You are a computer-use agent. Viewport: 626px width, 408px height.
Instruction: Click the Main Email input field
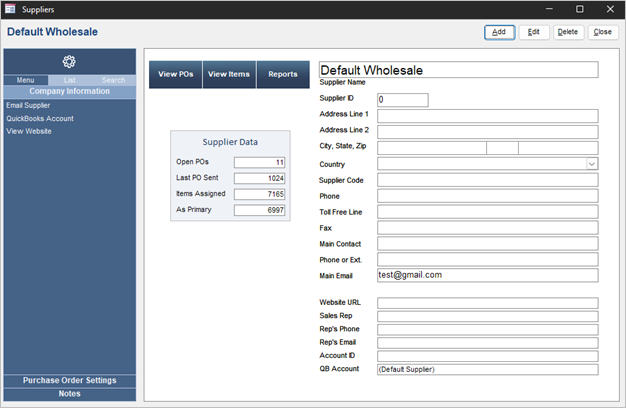(486, 275)
